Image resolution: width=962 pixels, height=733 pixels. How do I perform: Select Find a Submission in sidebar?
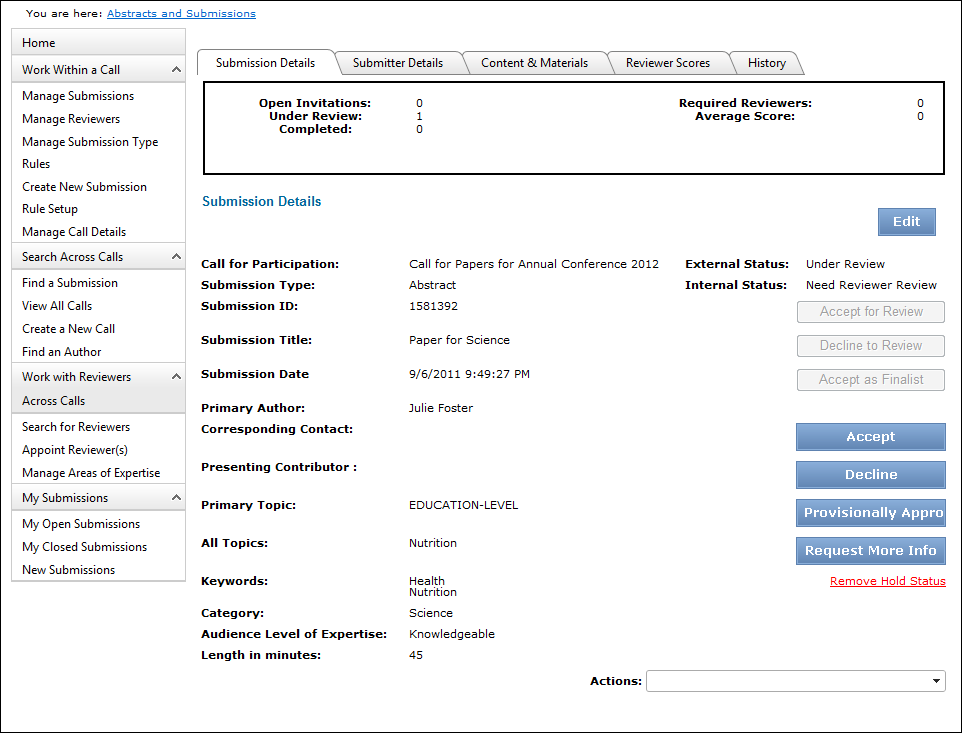pos(70,283)
